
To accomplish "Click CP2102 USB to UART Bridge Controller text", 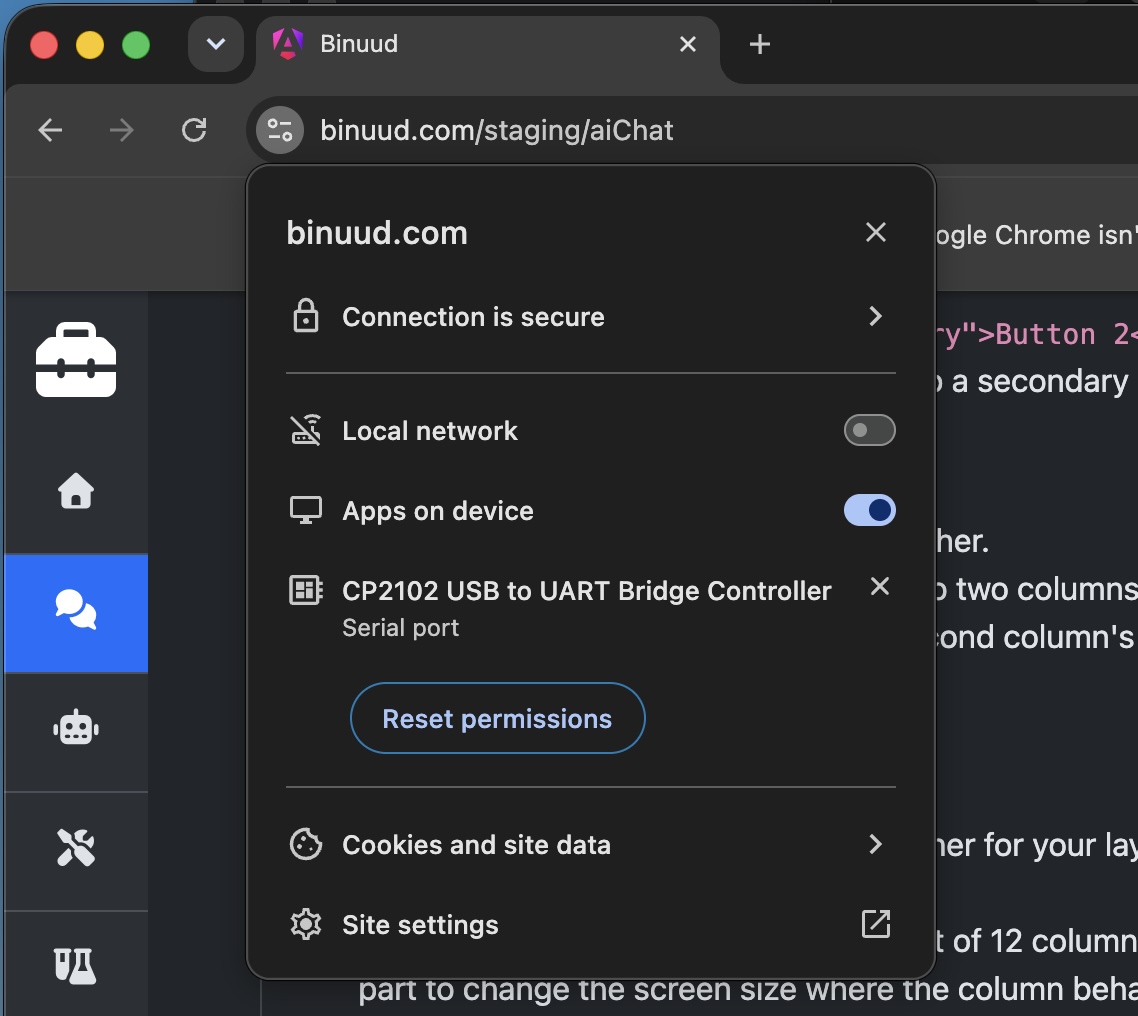I will coord(586,591).
